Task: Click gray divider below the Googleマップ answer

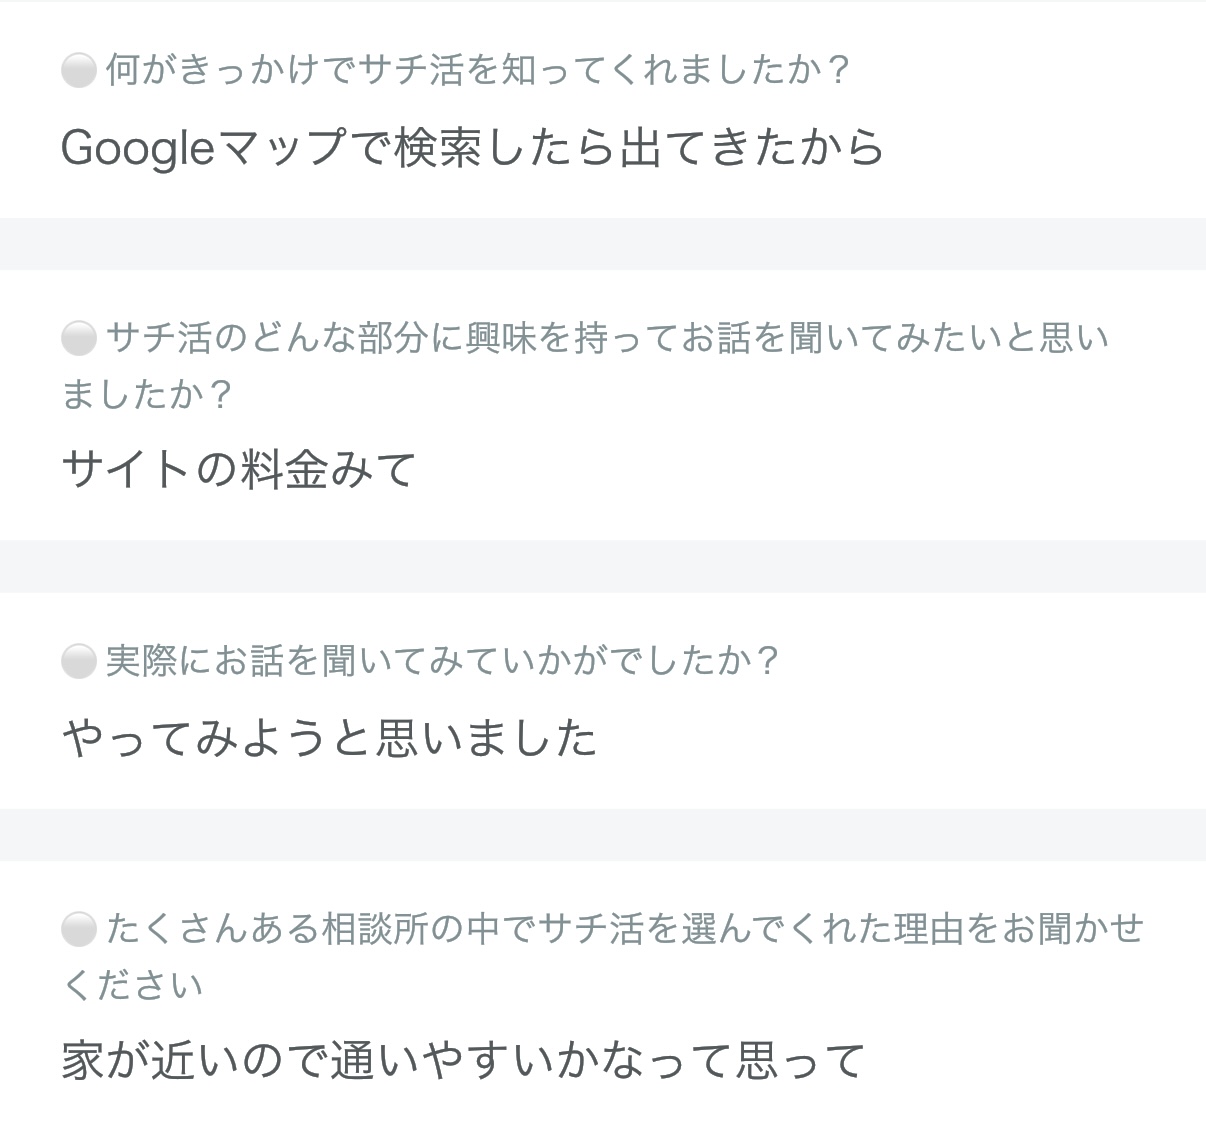Action: coord(603,244)
